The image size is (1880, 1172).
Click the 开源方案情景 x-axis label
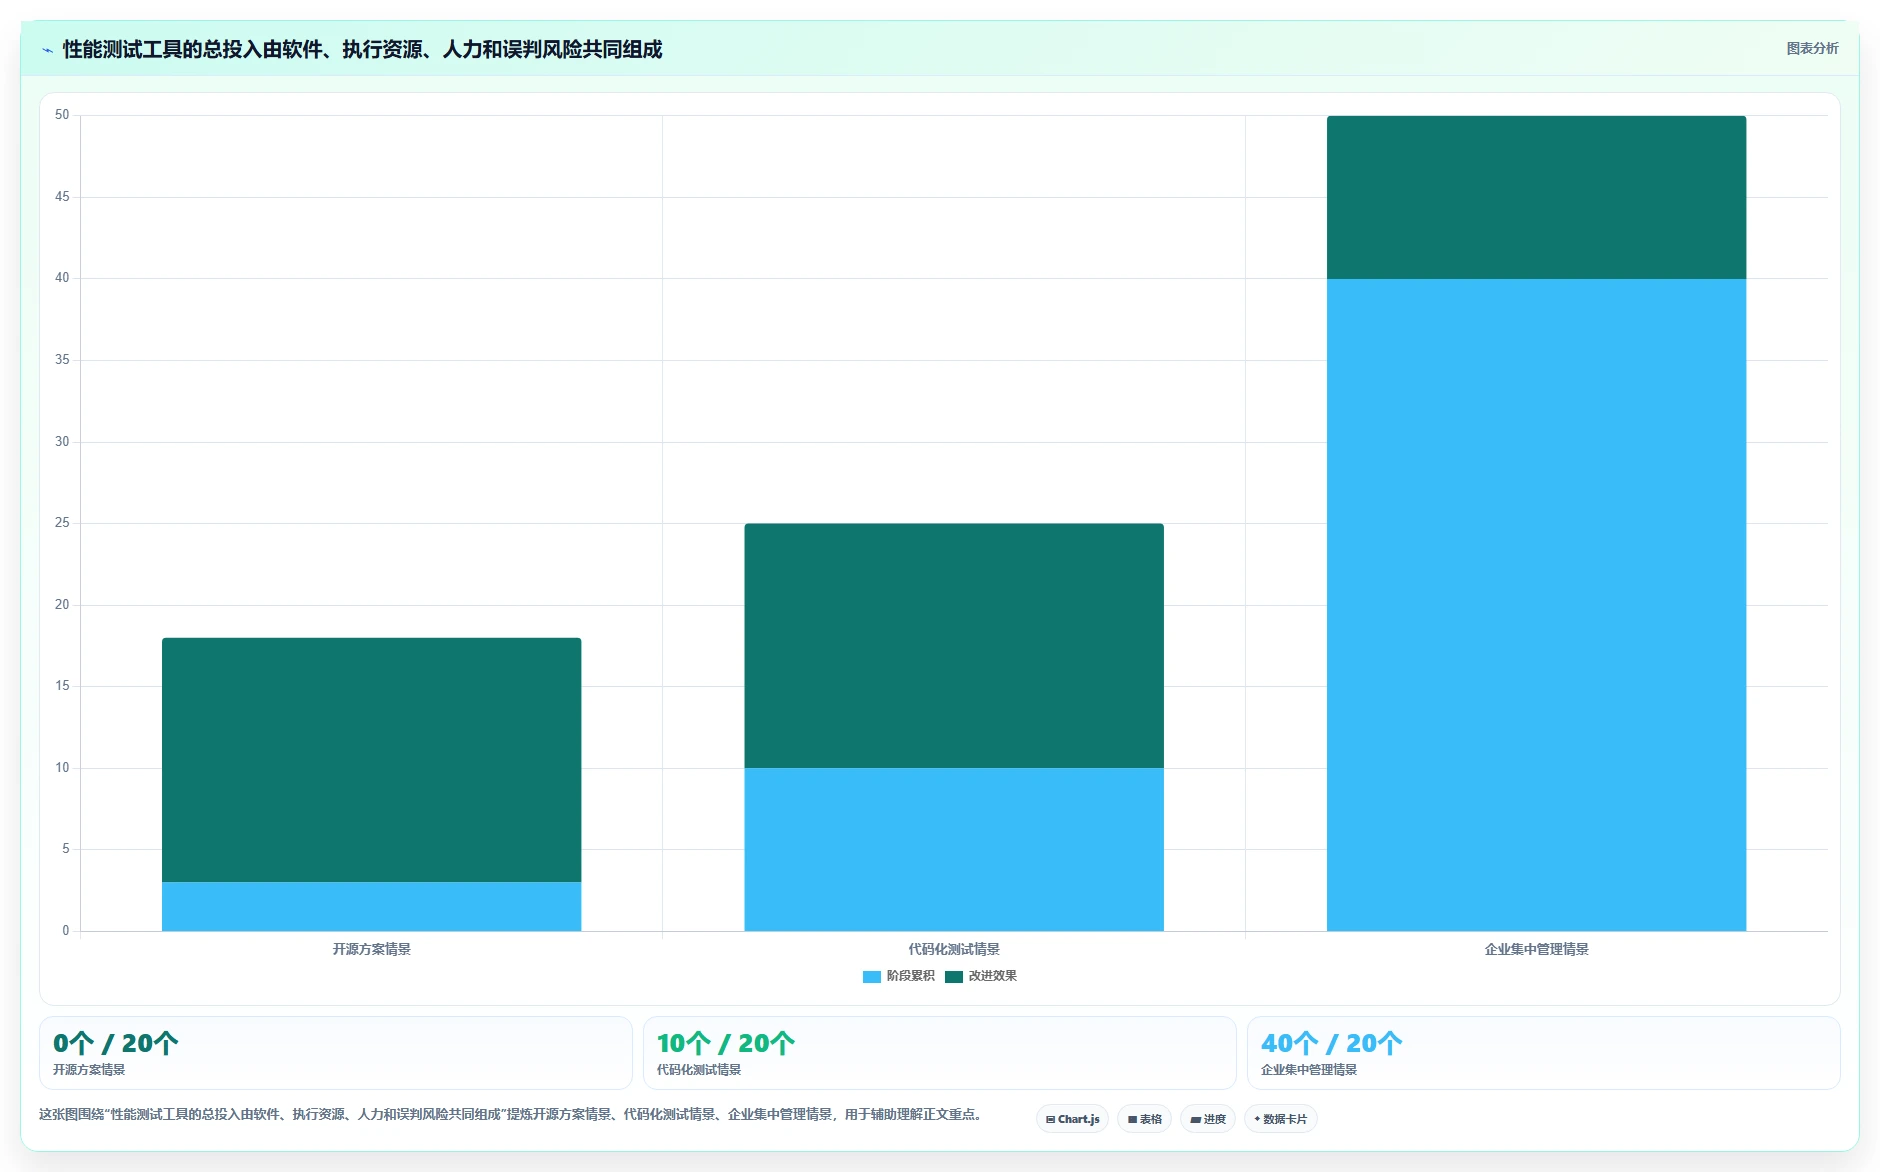tap(371, 949)
